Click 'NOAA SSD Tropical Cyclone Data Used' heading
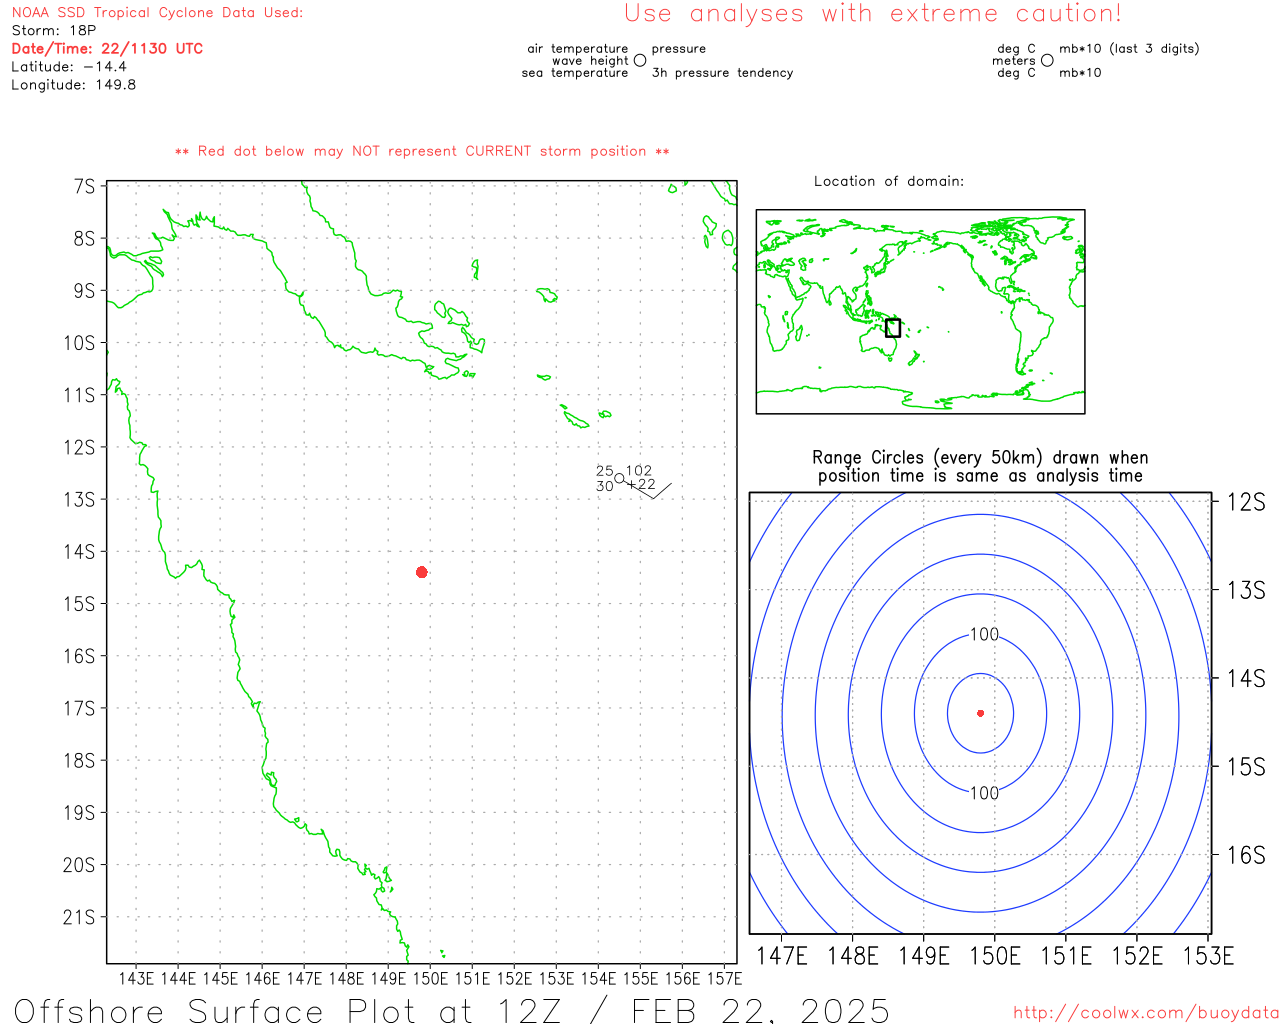Image resolution: width=1280 pixels, height=1024 pixels. [157, 13]
